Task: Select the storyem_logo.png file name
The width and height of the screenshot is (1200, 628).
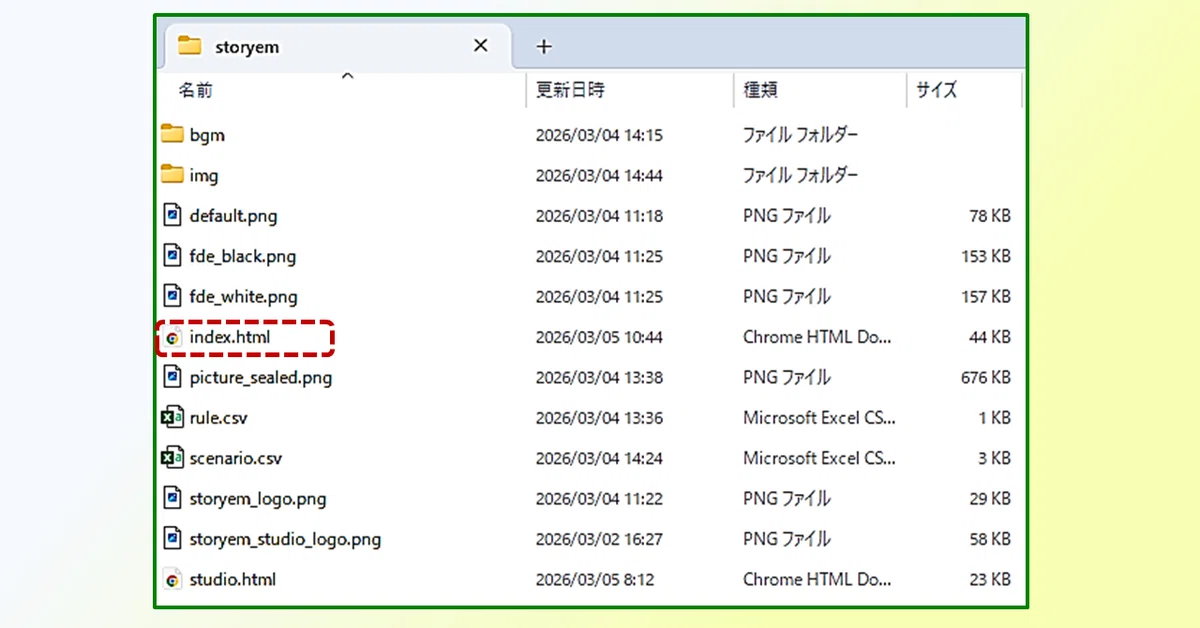Action: click(258, 499)
